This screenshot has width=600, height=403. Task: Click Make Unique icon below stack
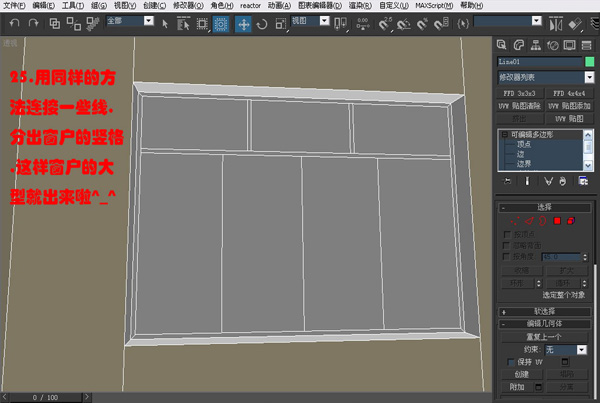coord(548,181)
